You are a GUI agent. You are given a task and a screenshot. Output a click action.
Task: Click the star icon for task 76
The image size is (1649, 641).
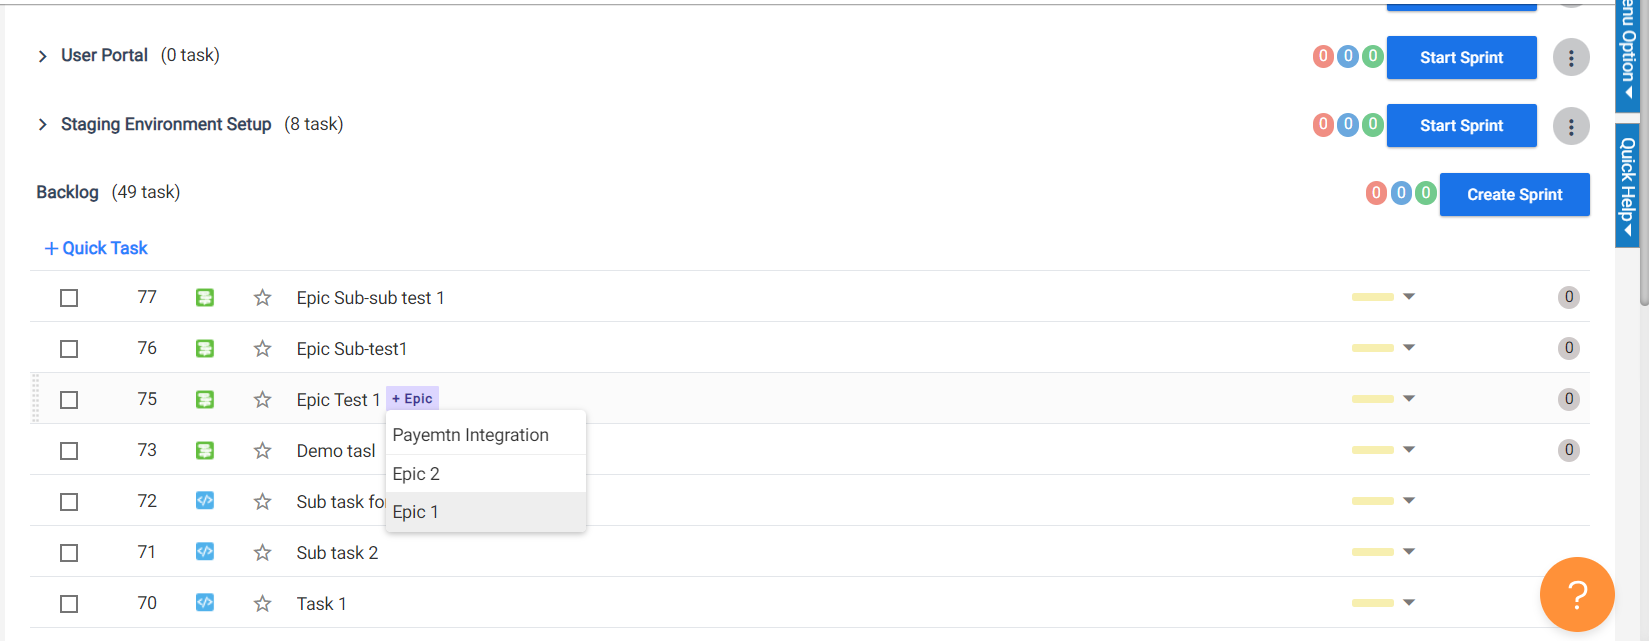coord(262,349)
